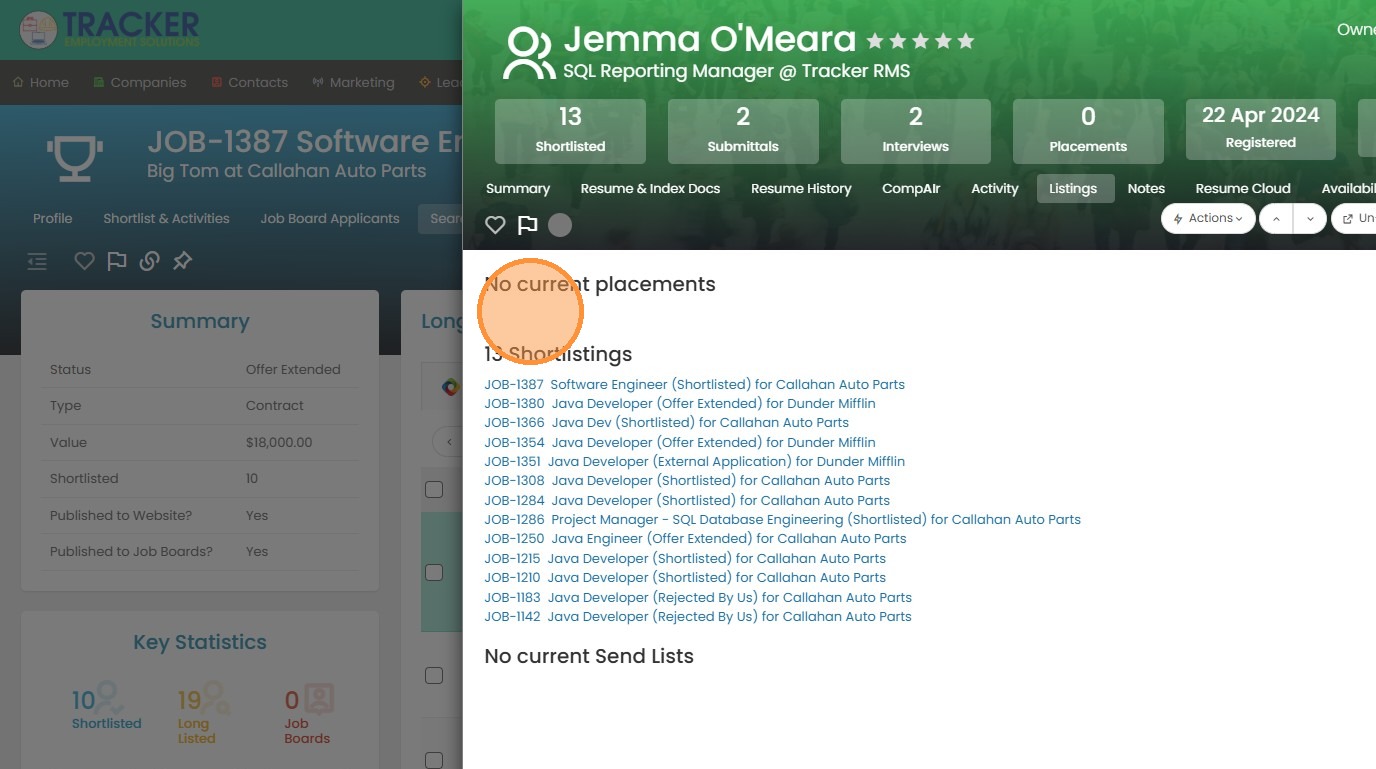Switch to Shortlist & Activities tab
This screenshot has width=1376, height=769.
coord(166,218)
